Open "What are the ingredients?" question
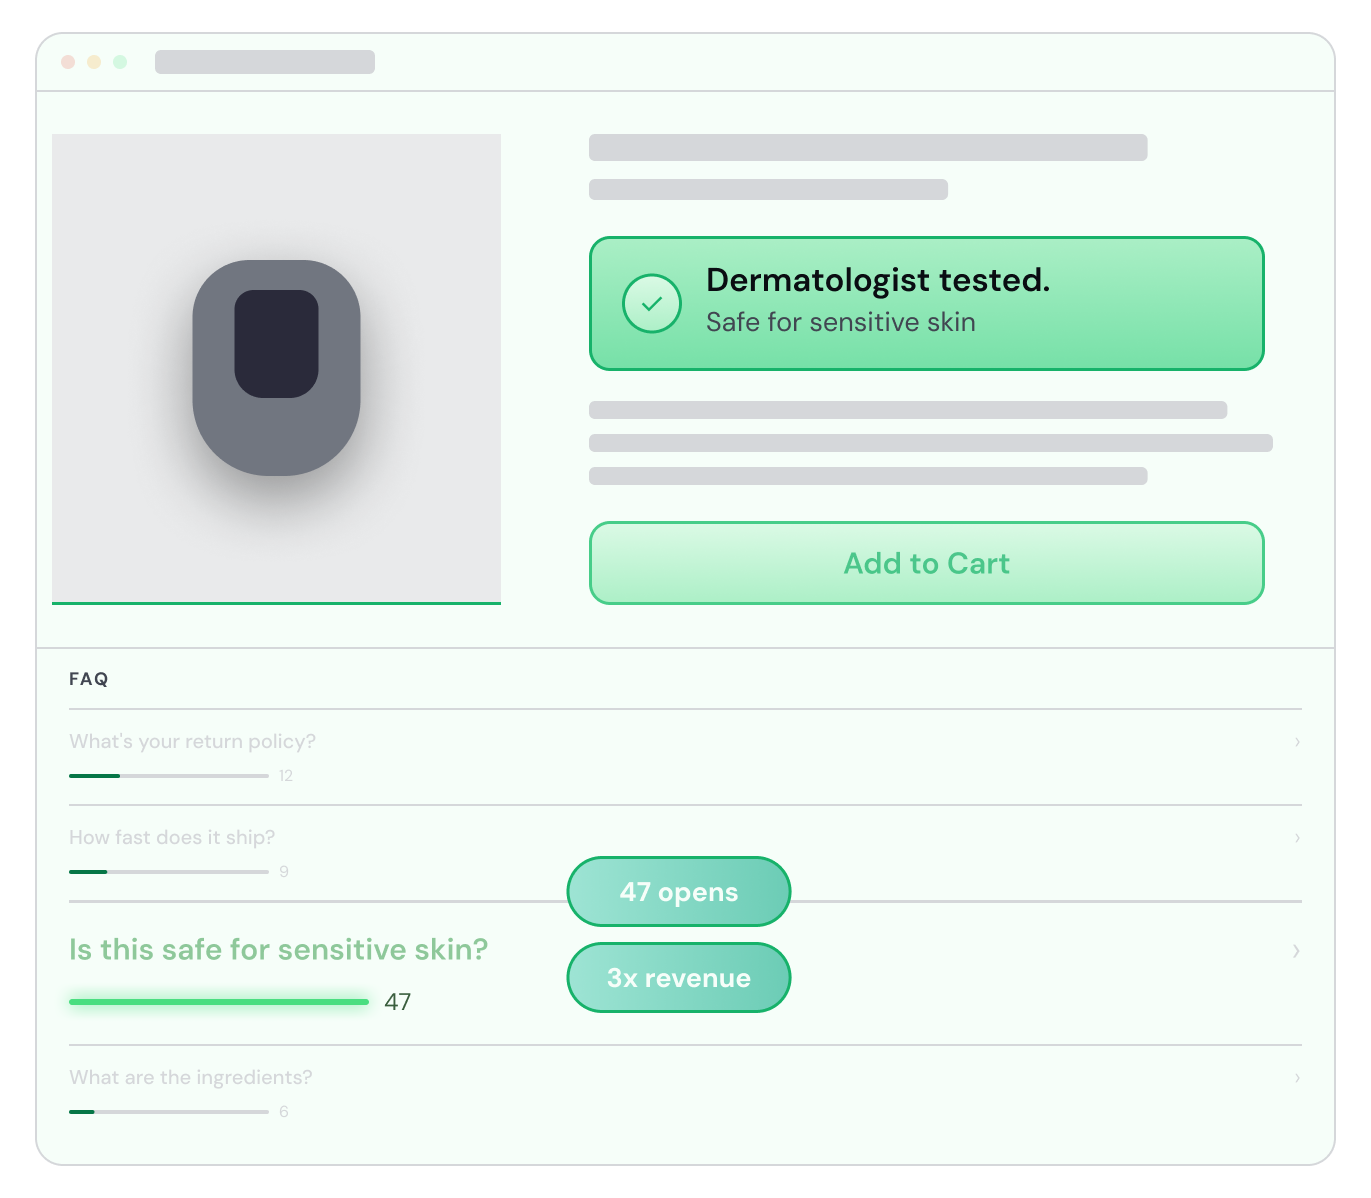Image resolution: width=1371 pixels, height=1198 pixels. [x=191, y=1077]
